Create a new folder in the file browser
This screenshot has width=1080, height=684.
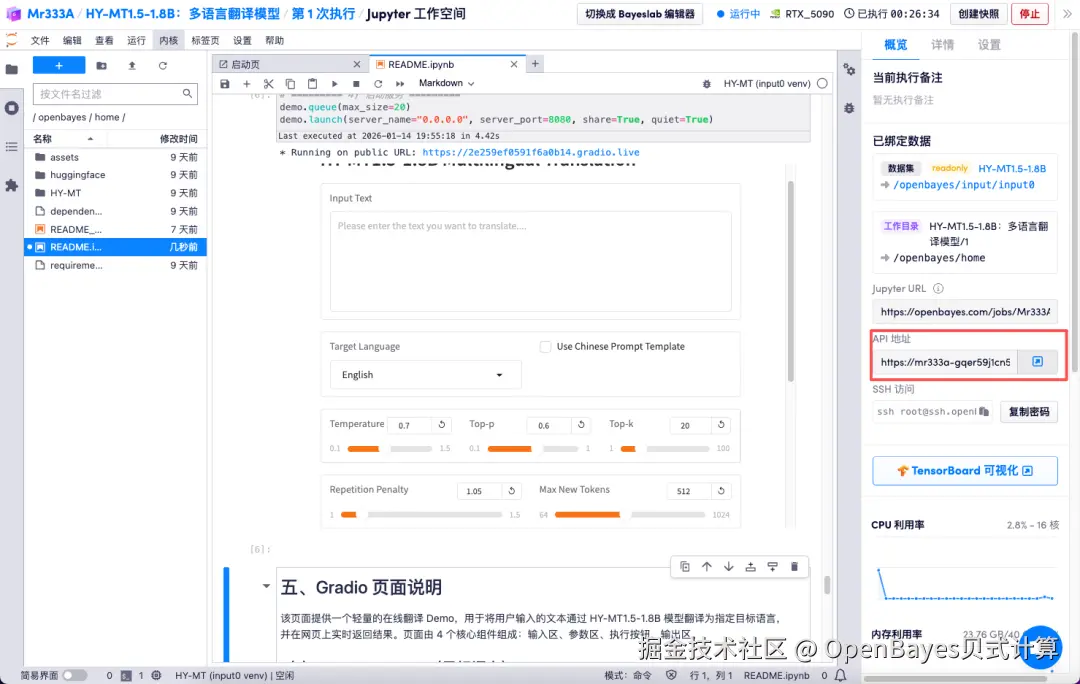pos(101,65)
